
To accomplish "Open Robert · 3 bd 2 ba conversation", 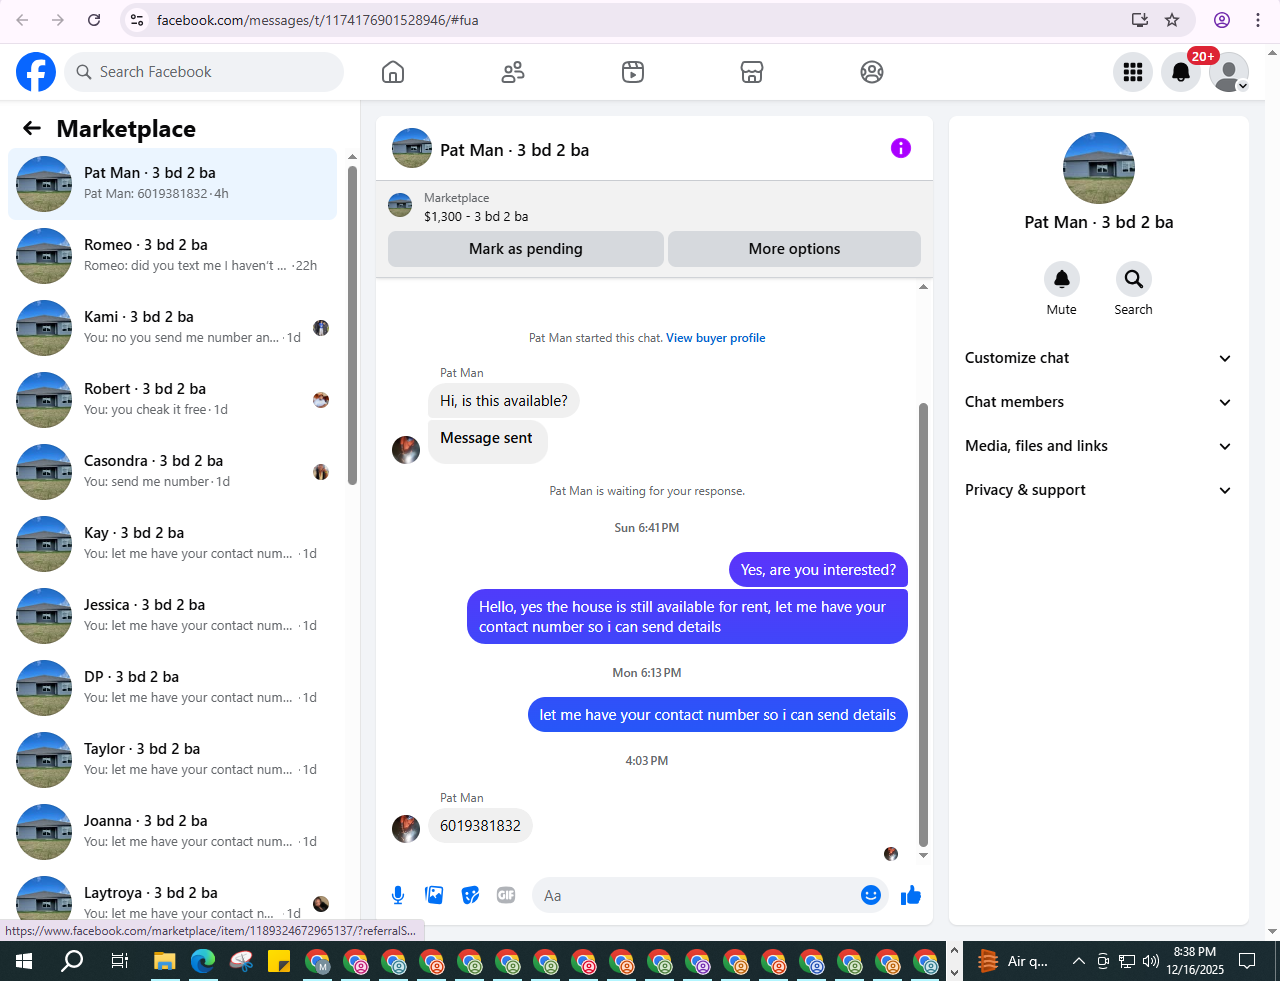I will tap(172, 400).
